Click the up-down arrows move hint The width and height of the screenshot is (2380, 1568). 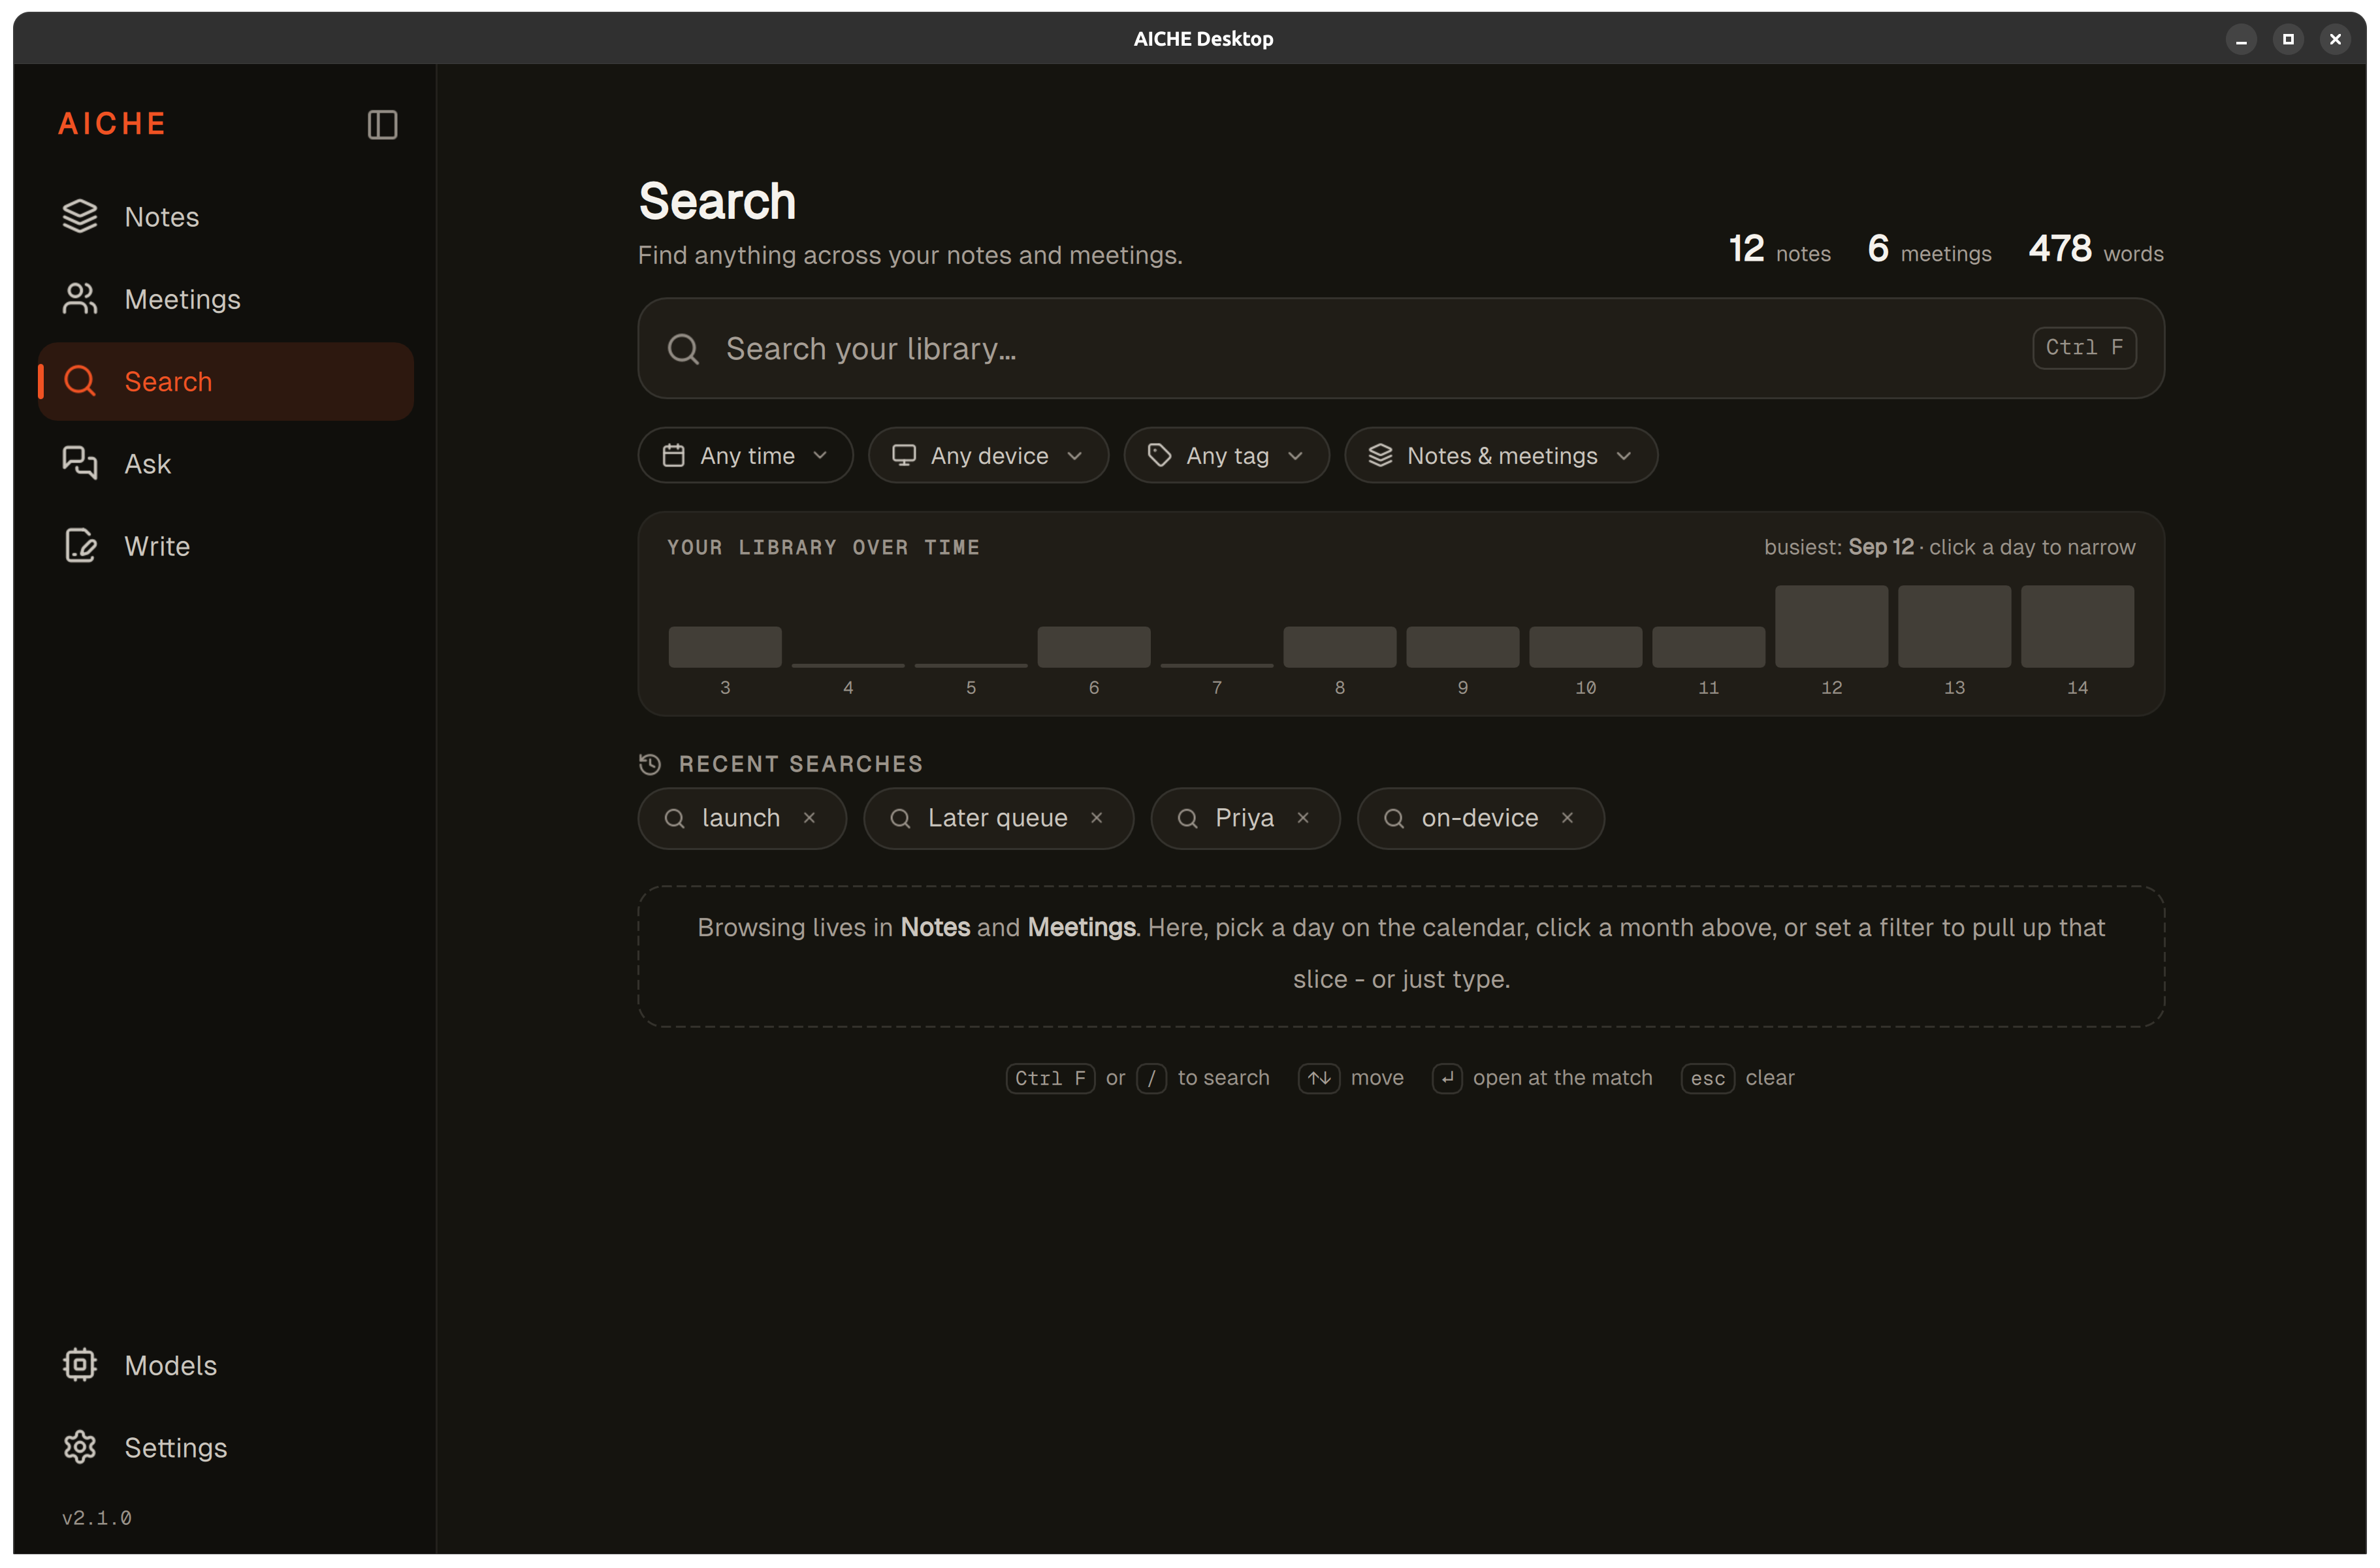point(1319,1079)
